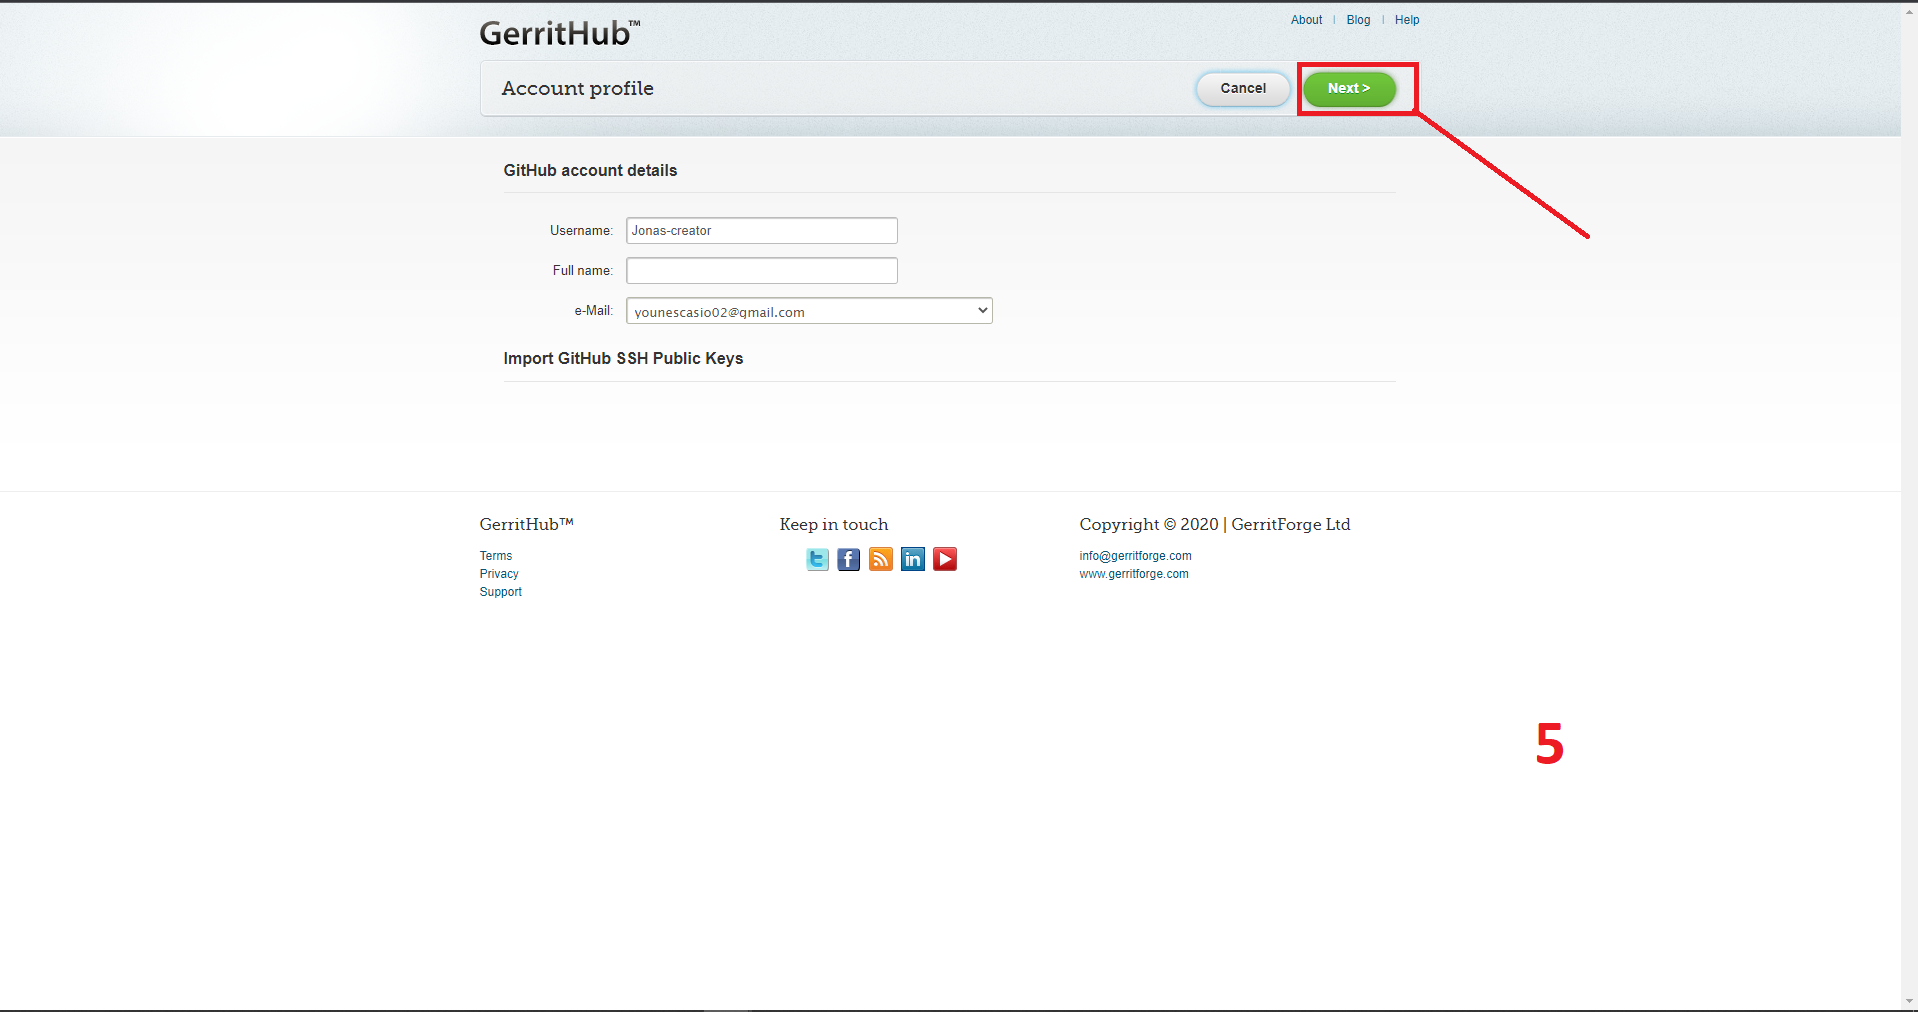1918x1012 pixels.
Task: Expand the e-Mail dropdown
Action: coord(809,311)
